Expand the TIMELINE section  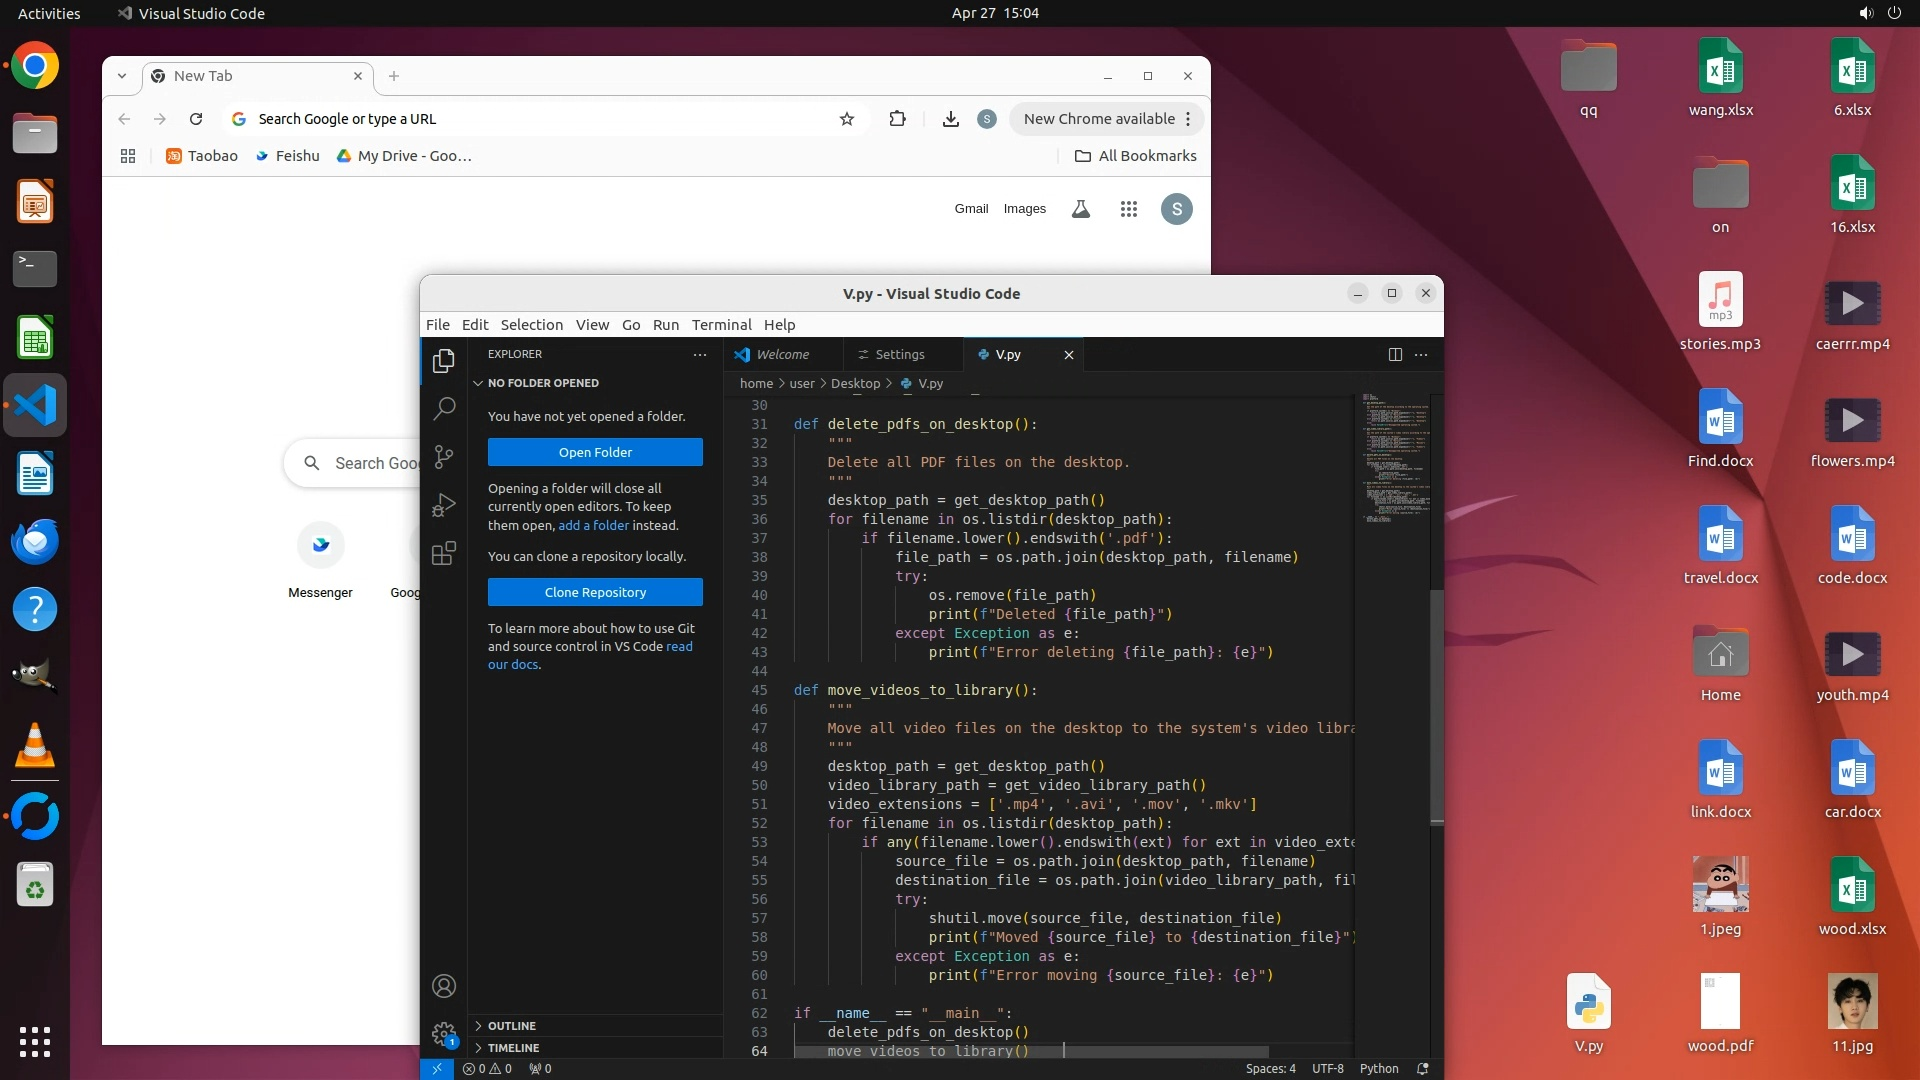513,1048
